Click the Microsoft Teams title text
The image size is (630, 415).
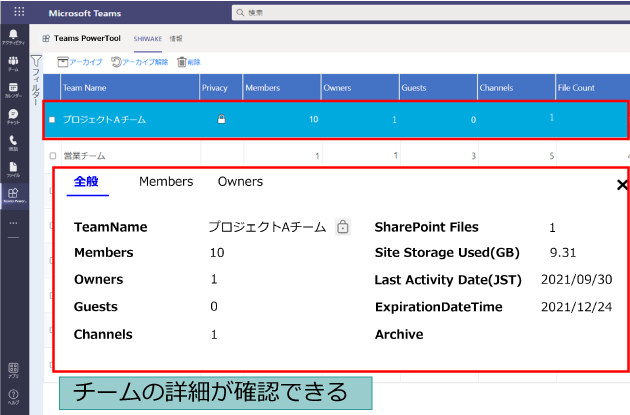85,13
